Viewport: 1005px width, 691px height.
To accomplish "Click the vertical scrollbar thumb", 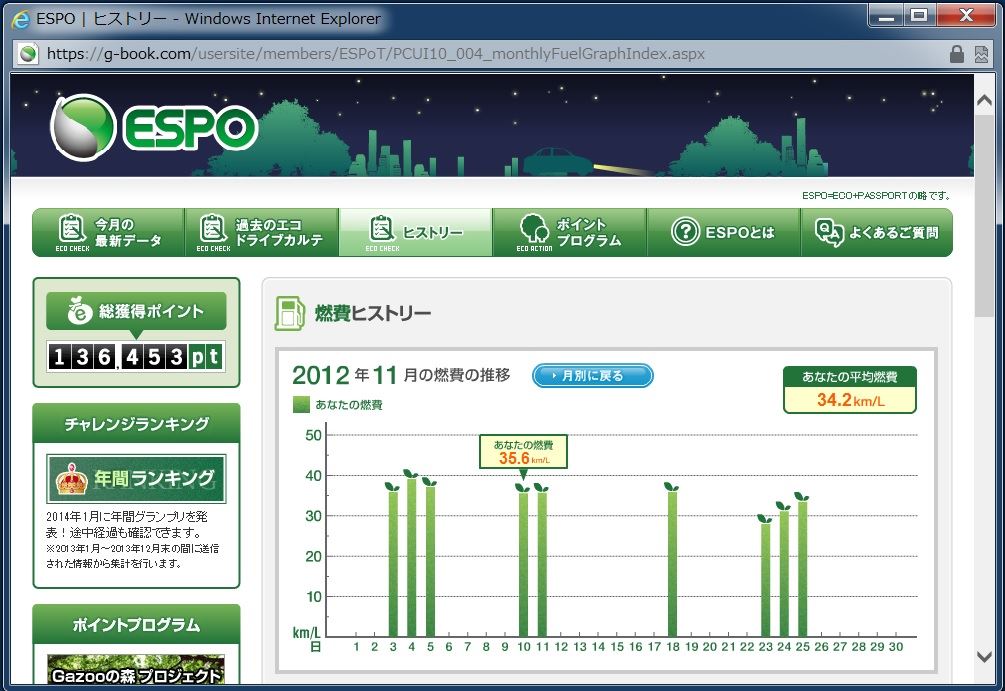I will tap(984, 215).
